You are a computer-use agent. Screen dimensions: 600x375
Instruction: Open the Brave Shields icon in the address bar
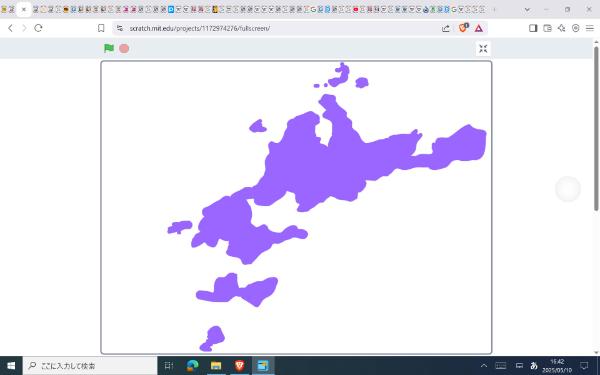pyautogui.click(x=463, y=28)
